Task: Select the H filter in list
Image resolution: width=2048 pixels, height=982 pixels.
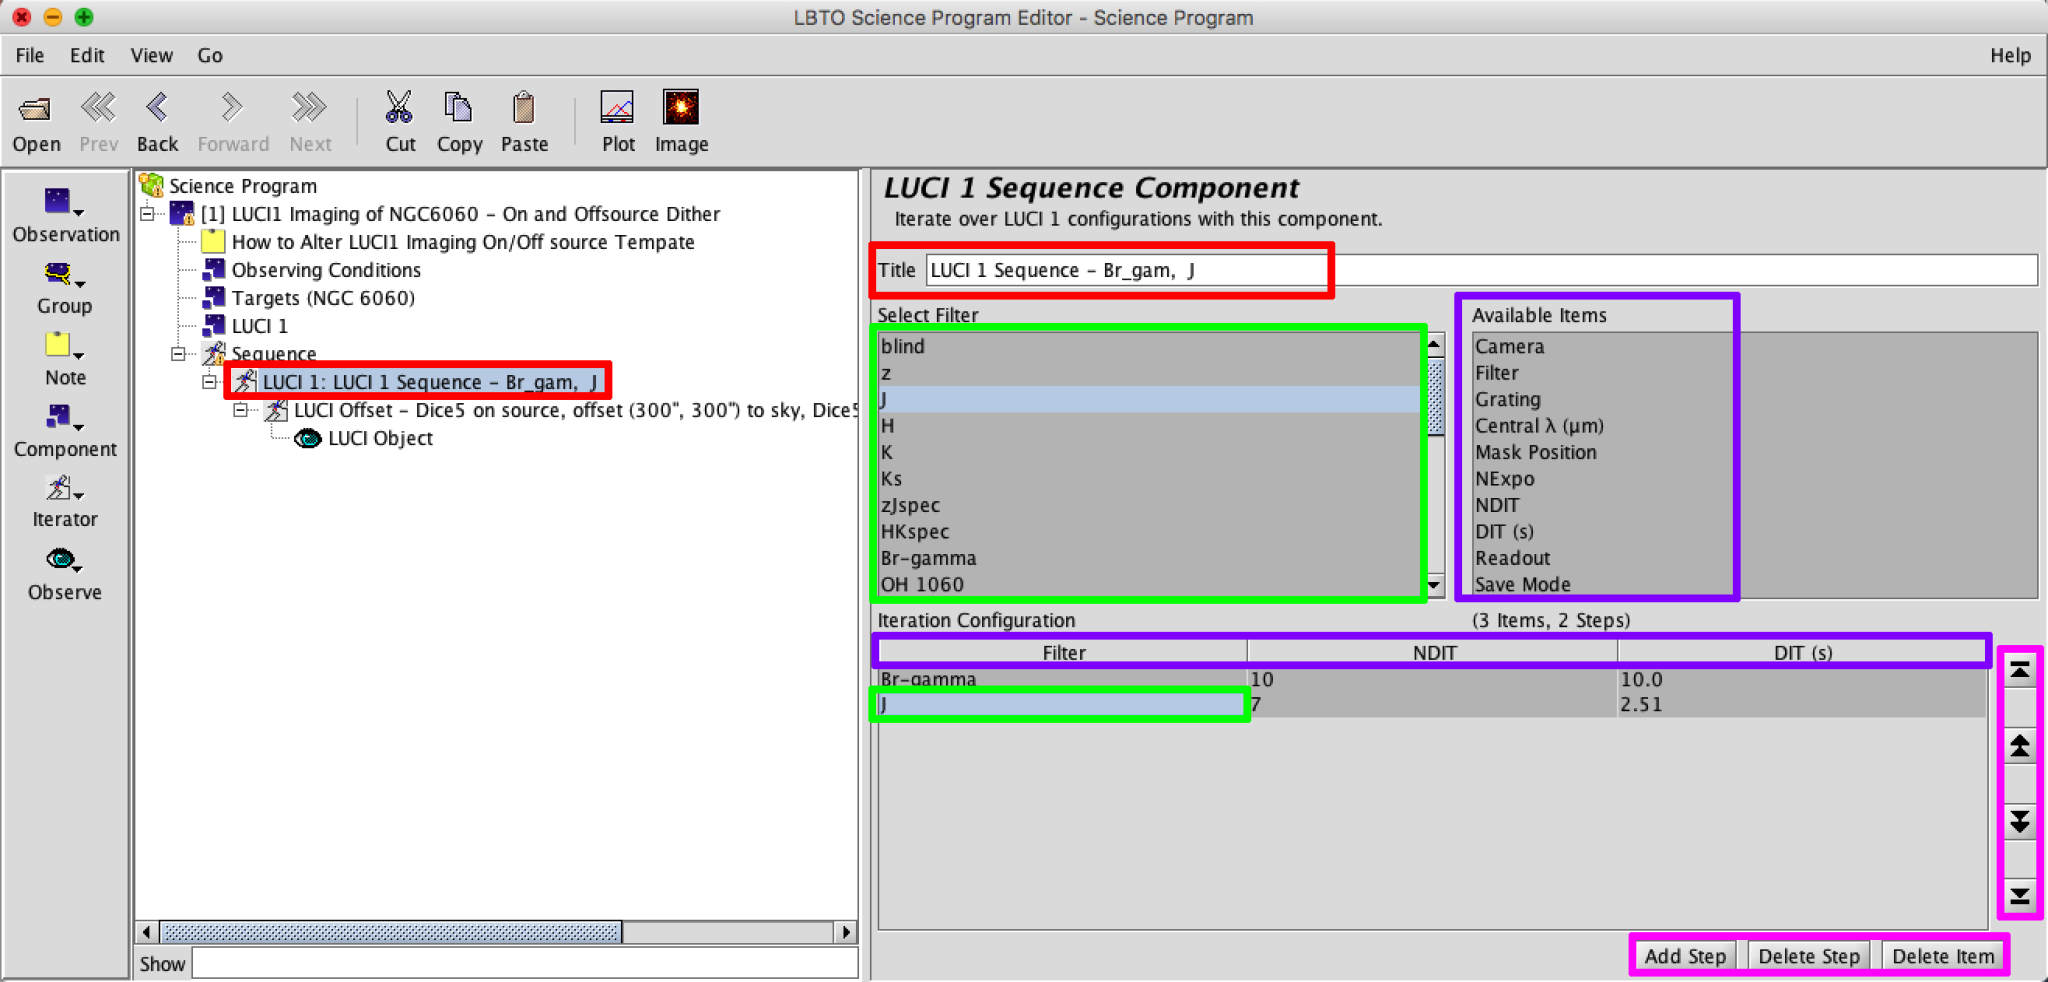Action: 1150,425
